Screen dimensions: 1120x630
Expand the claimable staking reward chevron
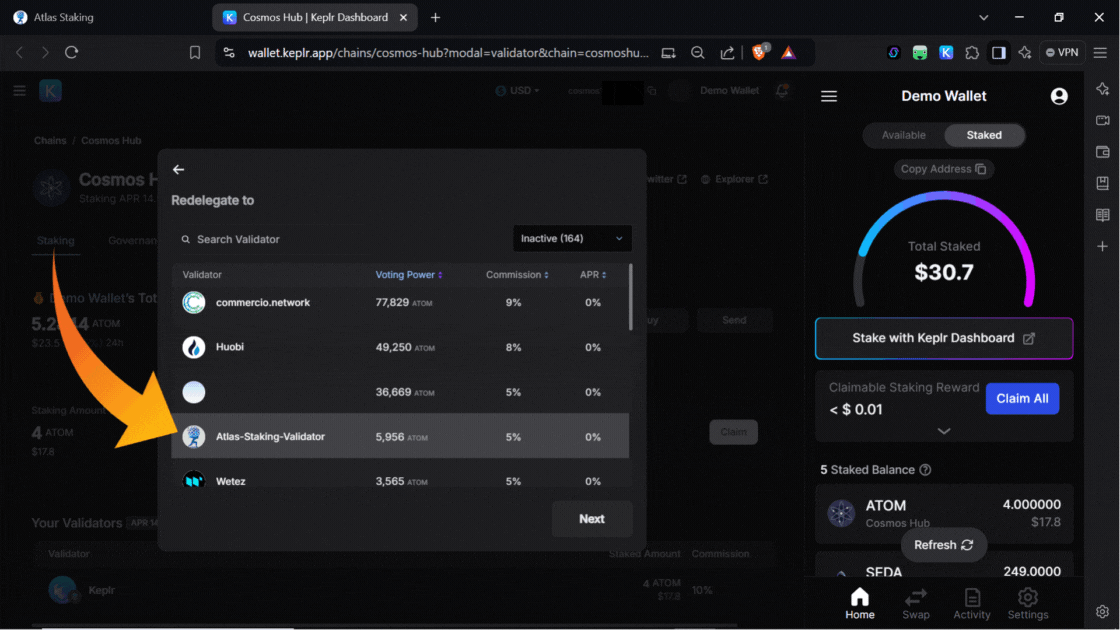[943, 431]
